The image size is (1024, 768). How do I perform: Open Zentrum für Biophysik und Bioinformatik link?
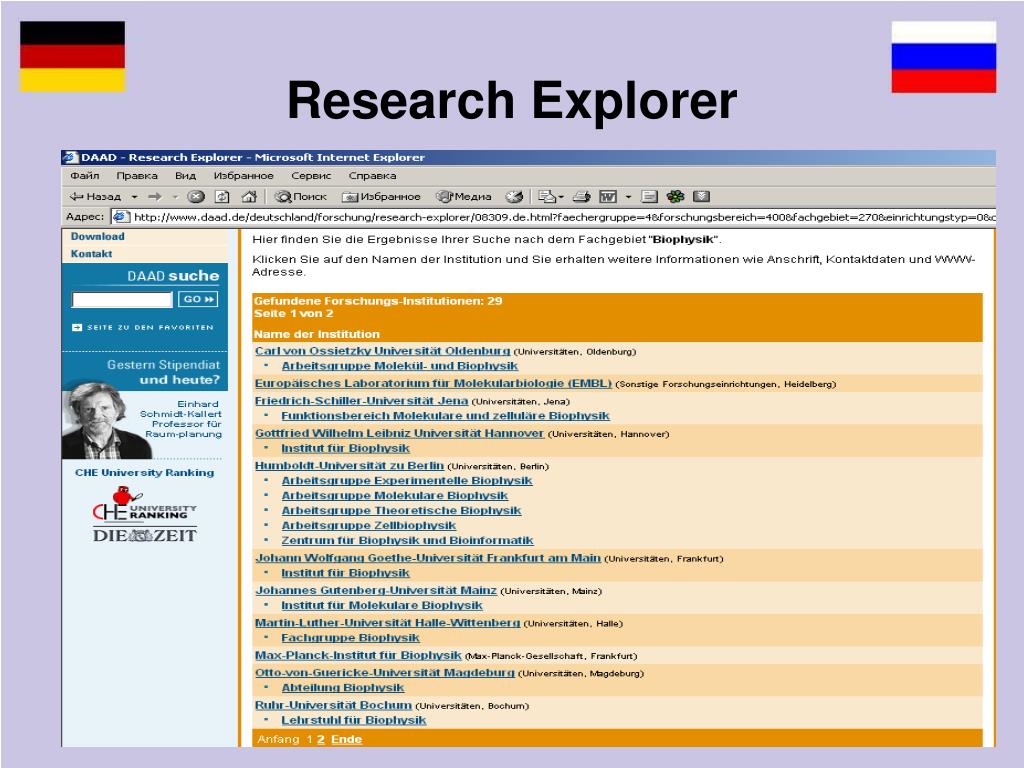(407, 541)
